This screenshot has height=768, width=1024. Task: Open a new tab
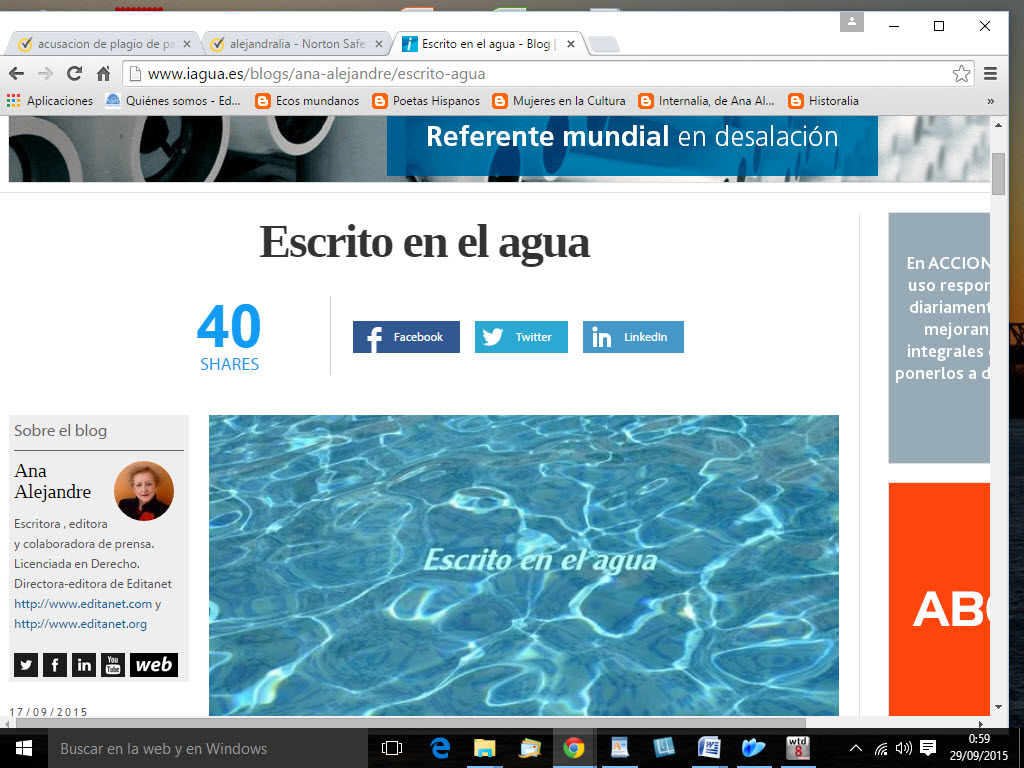tap(603, 44)
